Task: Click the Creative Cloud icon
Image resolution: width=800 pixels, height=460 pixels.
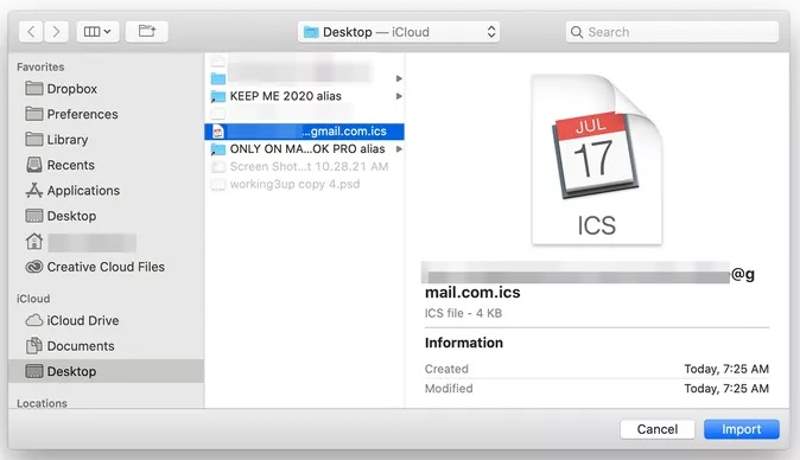Action: pyautogui.click(x=34, y=267)
